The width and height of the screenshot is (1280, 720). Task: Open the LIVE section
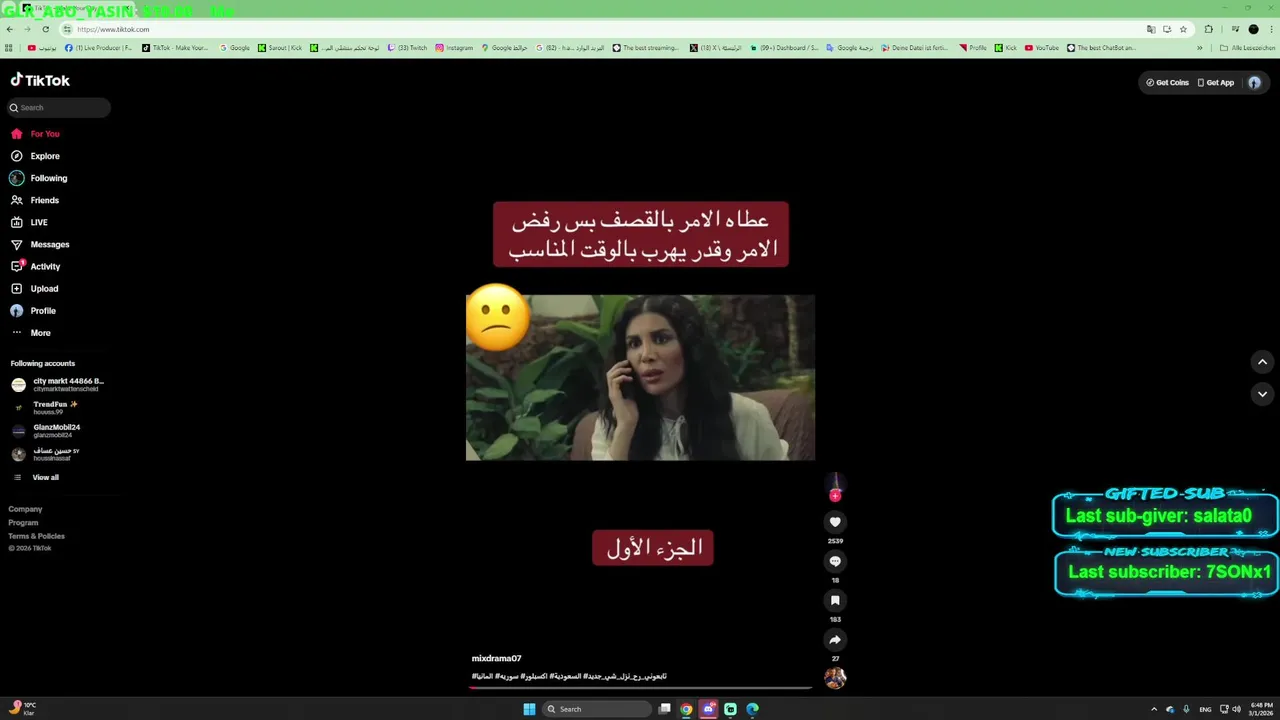29,222
